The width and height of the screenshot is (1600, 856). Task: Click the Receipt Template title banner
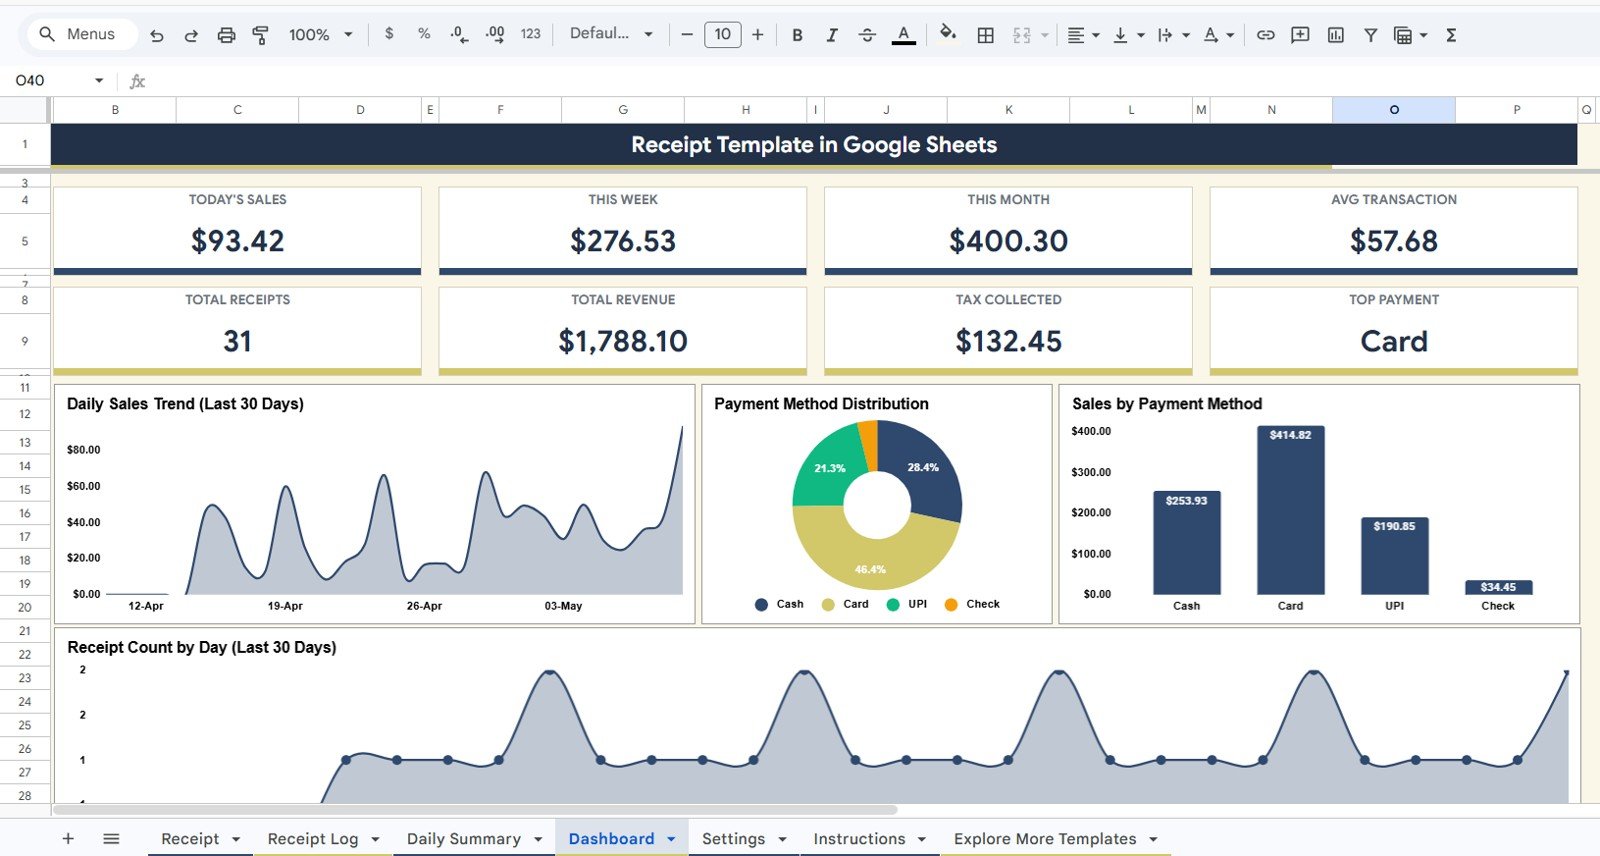pyautogui.click(x=814, y=145)
